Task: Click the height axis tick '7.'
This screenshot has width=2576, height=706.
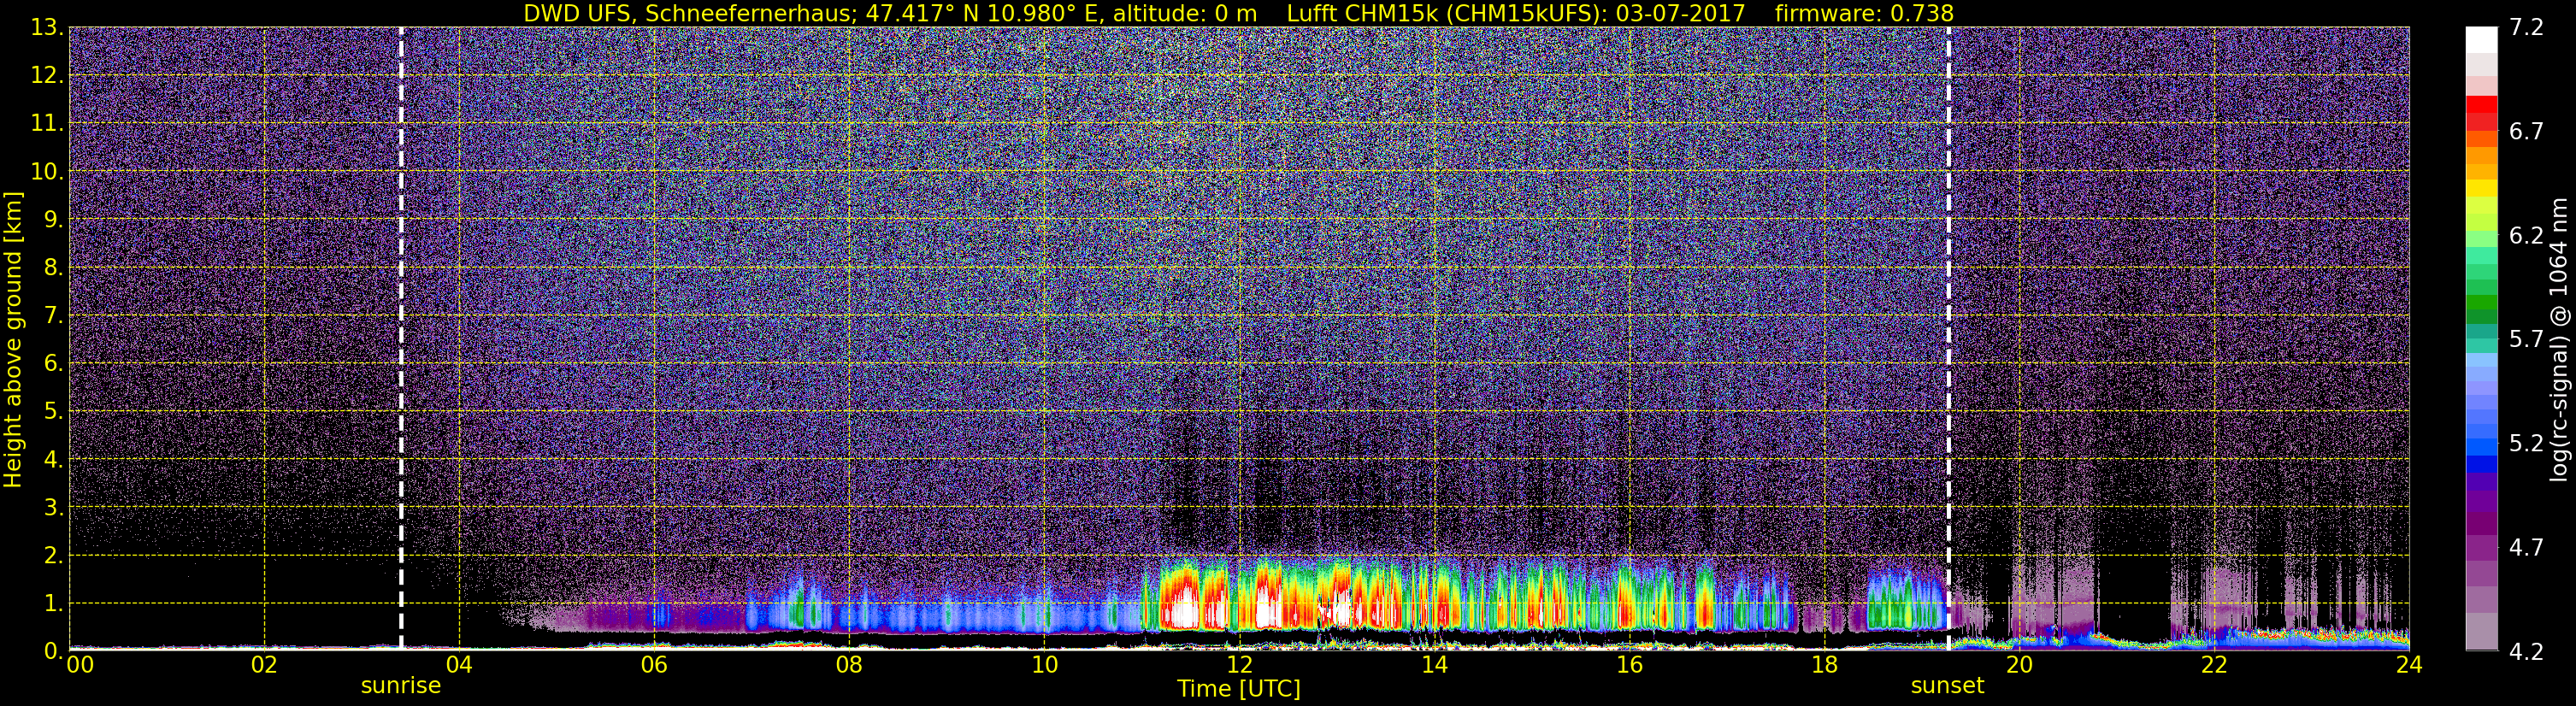Action: click(54, 315)
